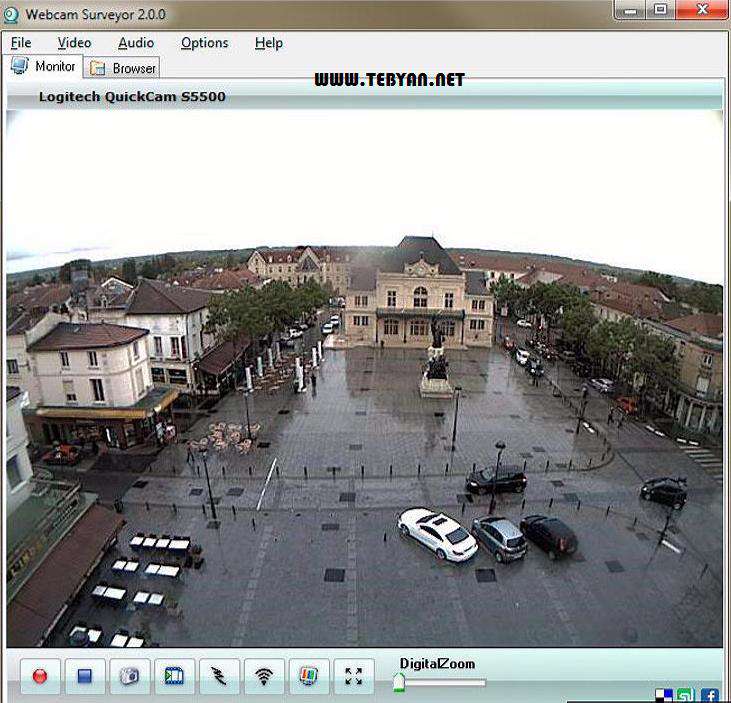The width and height of the screenshot is (731, 703).
Task: Toggle motion detection lightning icon
Action: [x=219, y=676]
